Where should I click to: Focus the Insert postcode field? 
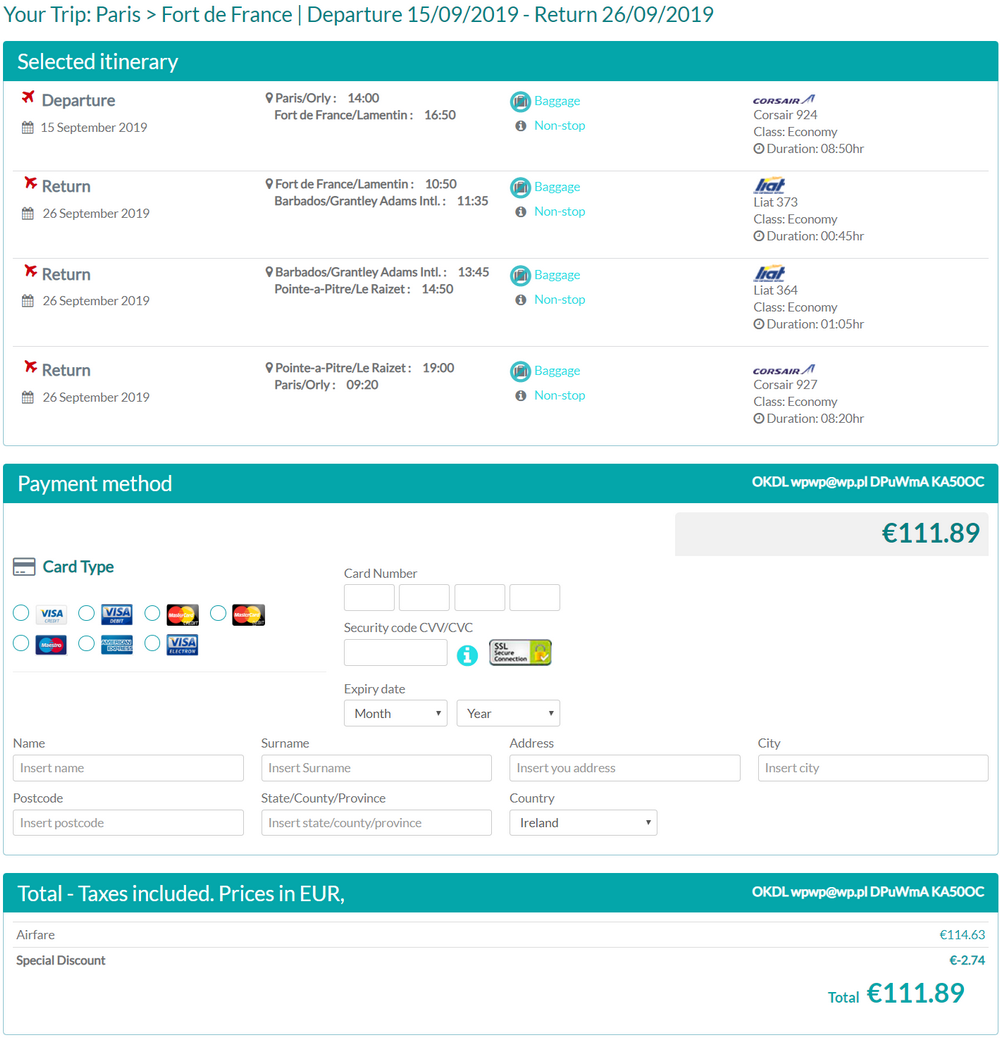pyautogui.click(x=128, y=822)
